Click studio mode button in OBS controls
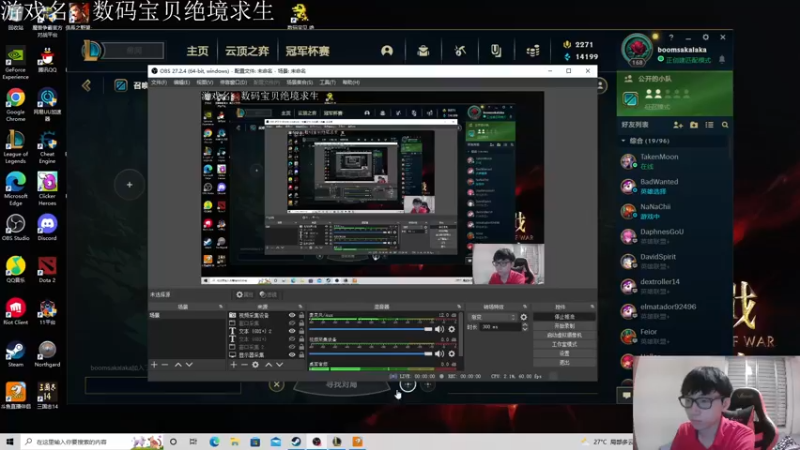The width and height of the screenshot is (800, 450). [x=564, y=344]
